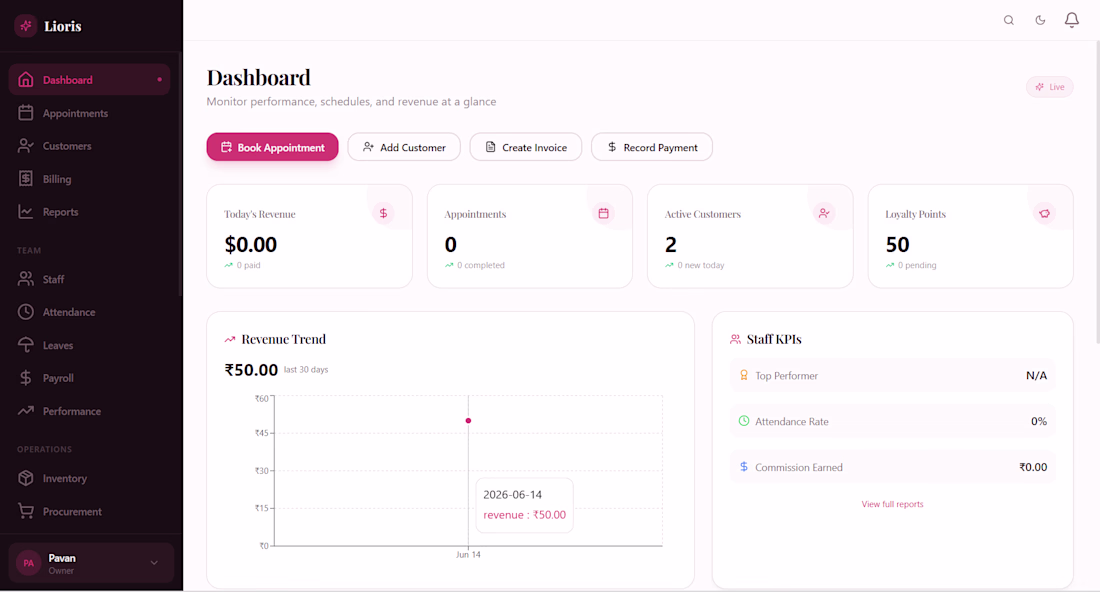Click the PA avatar in sidebar footer

click(x=29, y=563)
